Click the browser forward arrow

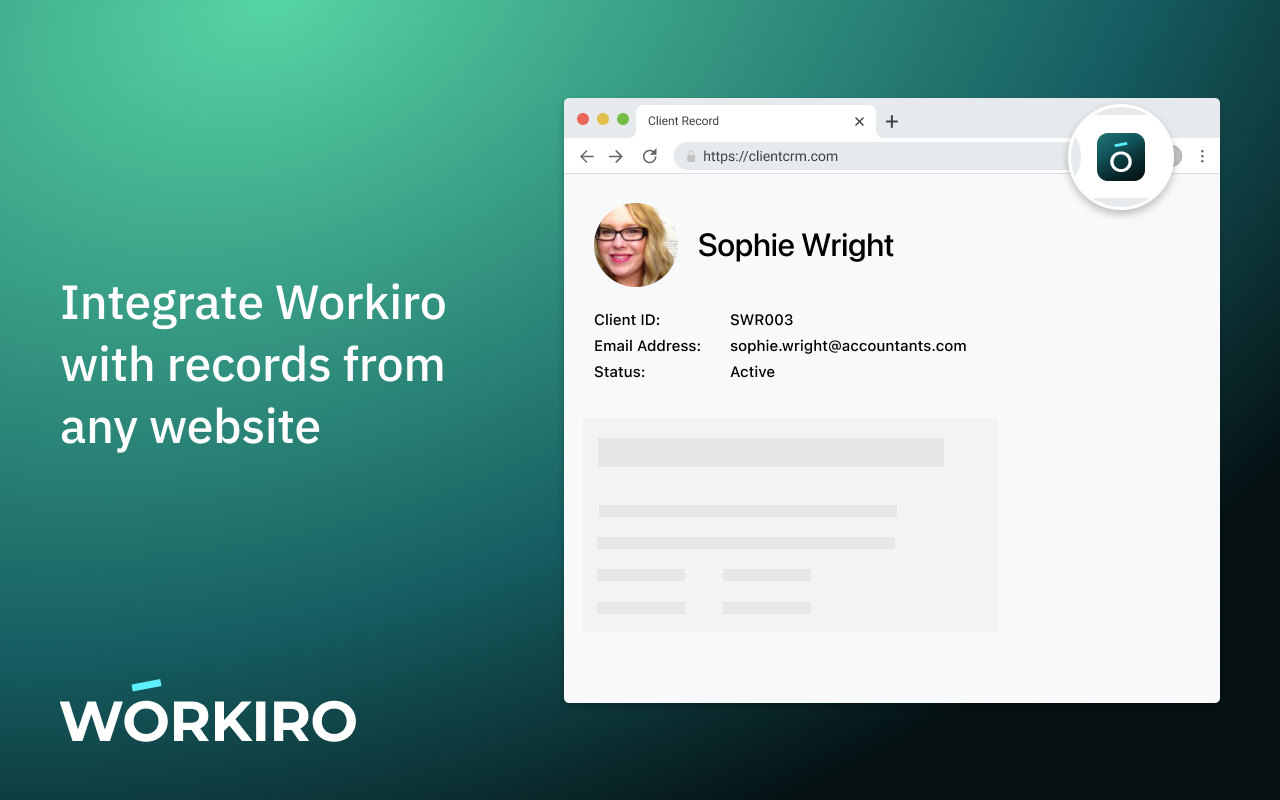(x=616, y=156)
